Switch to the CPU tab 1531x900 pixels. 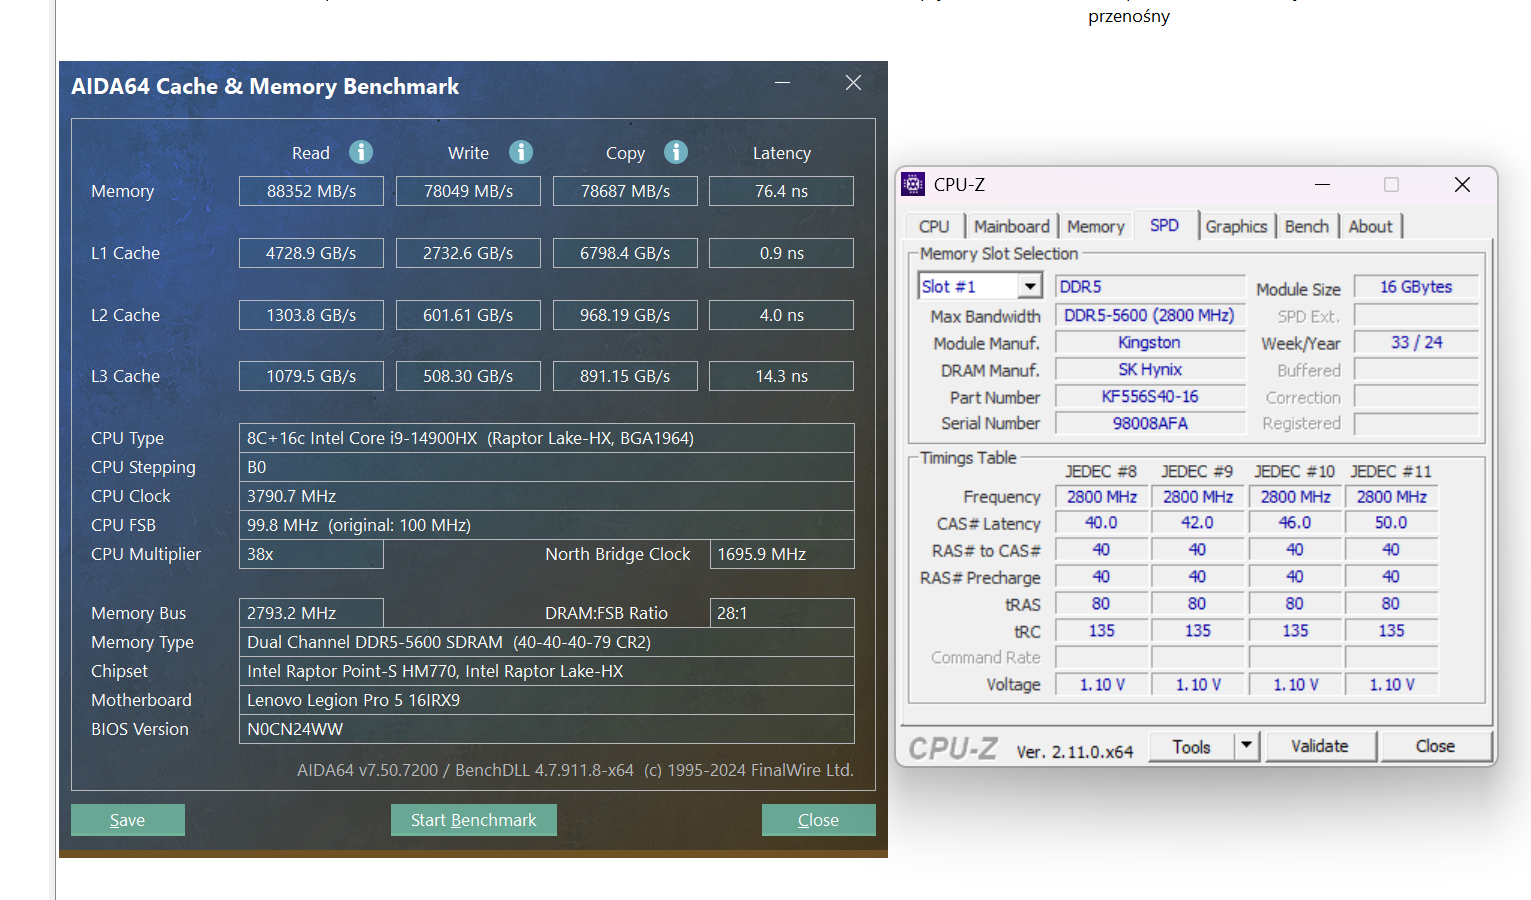click(x=934, y=227)
